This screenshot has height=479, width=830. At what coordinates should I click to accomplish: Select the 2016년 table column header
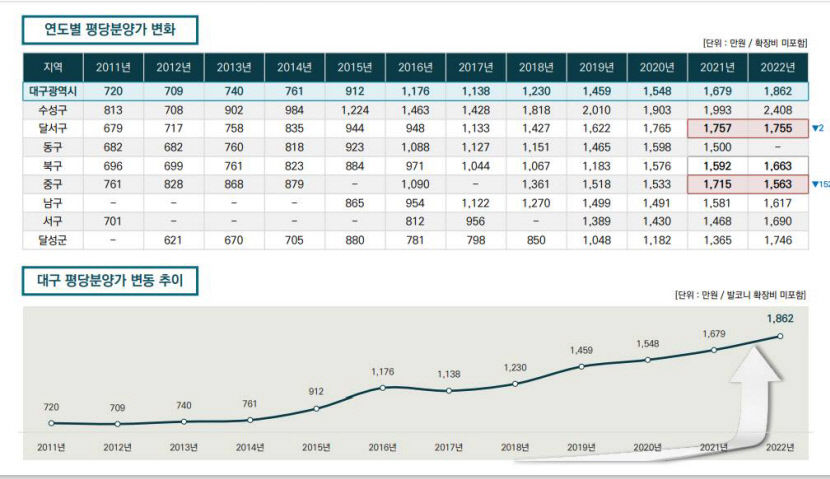pyautogui.click(x=416, y=67)
